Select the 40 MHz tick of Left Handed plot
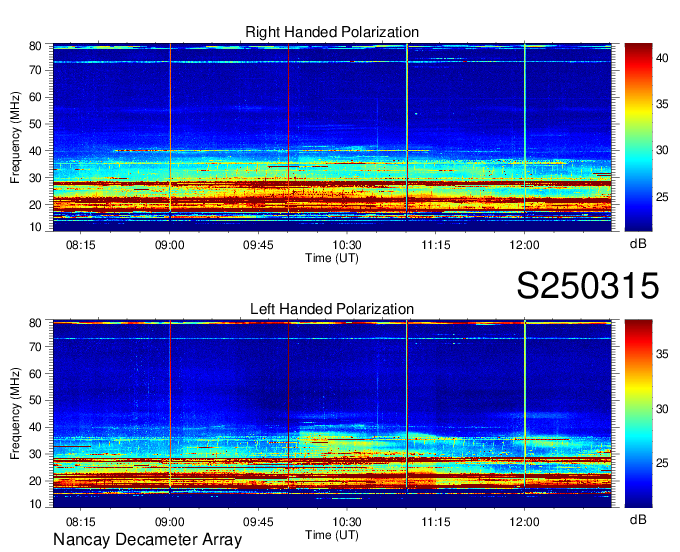The image size is (680, 552). click(35, 427)
